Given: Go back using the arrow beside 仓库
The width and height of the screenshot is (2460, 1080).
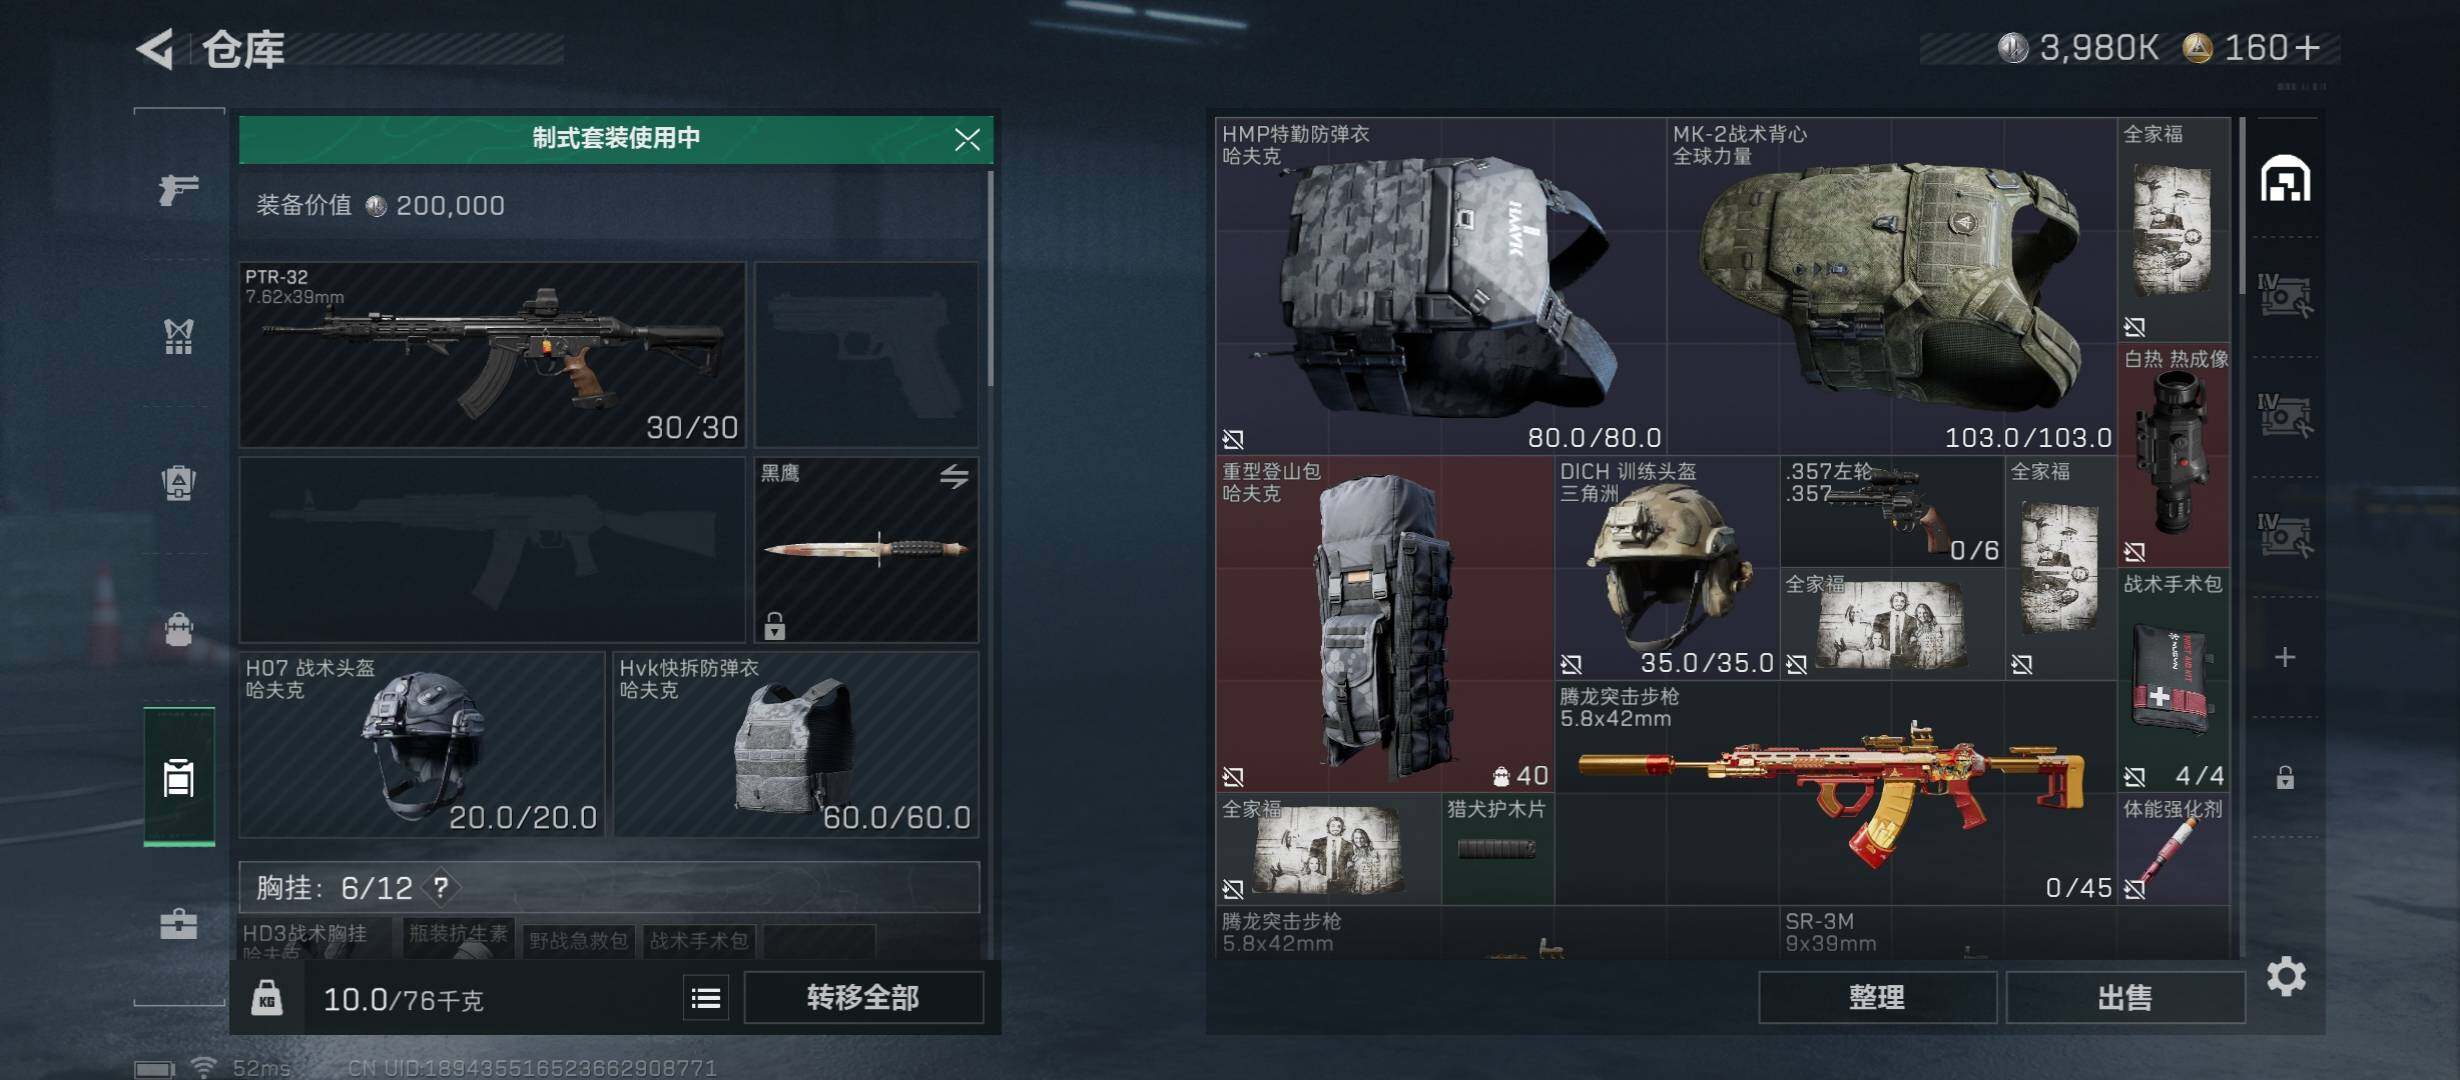Looking at the screenshot, I should pos(156,48).
